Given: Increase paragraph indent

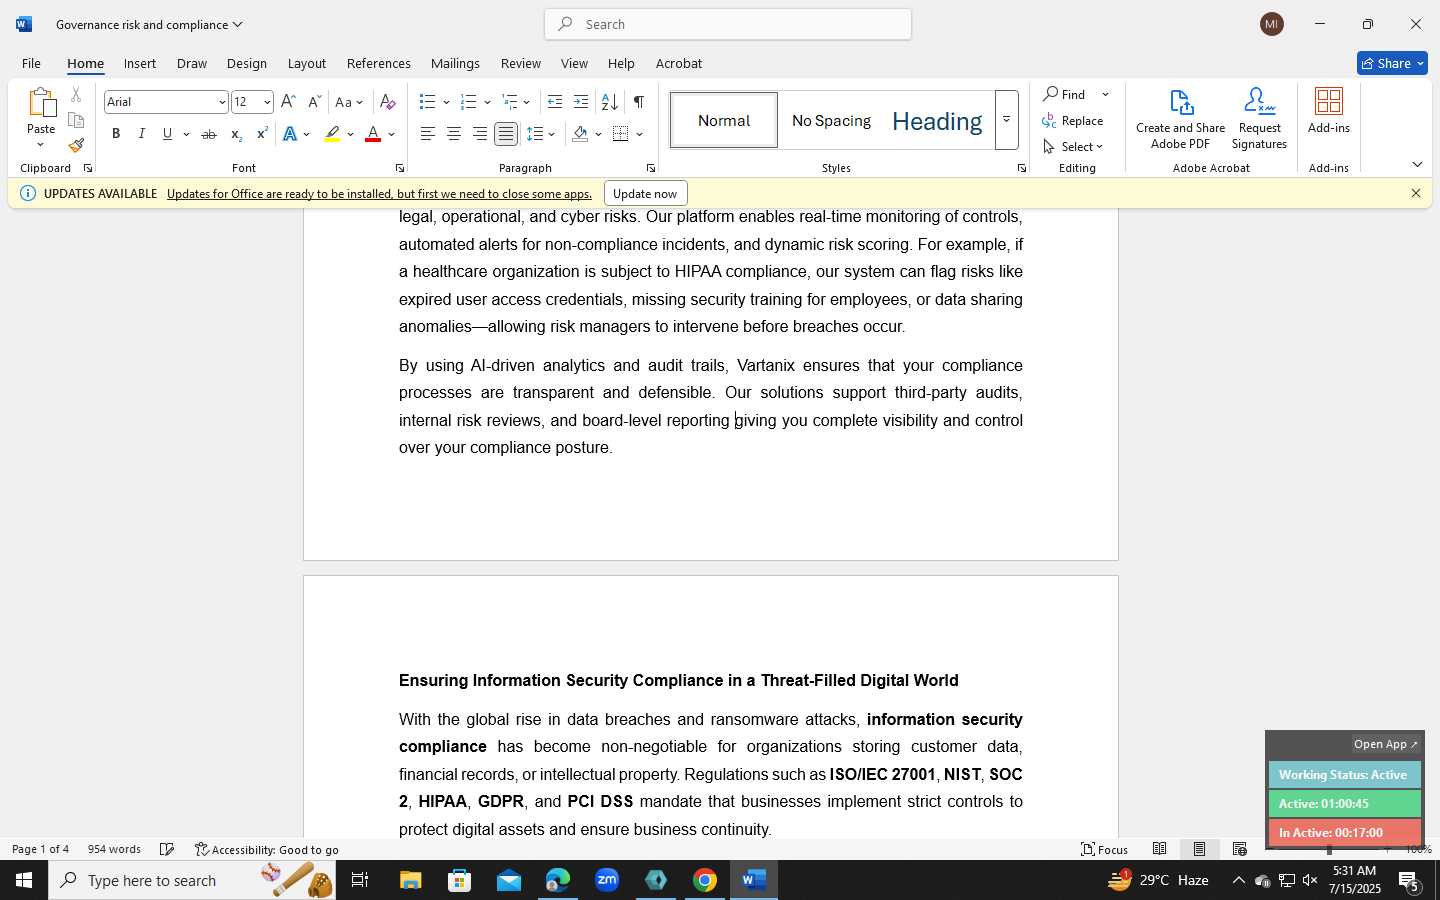Looking at the screenshot, I should pos(581,102).
